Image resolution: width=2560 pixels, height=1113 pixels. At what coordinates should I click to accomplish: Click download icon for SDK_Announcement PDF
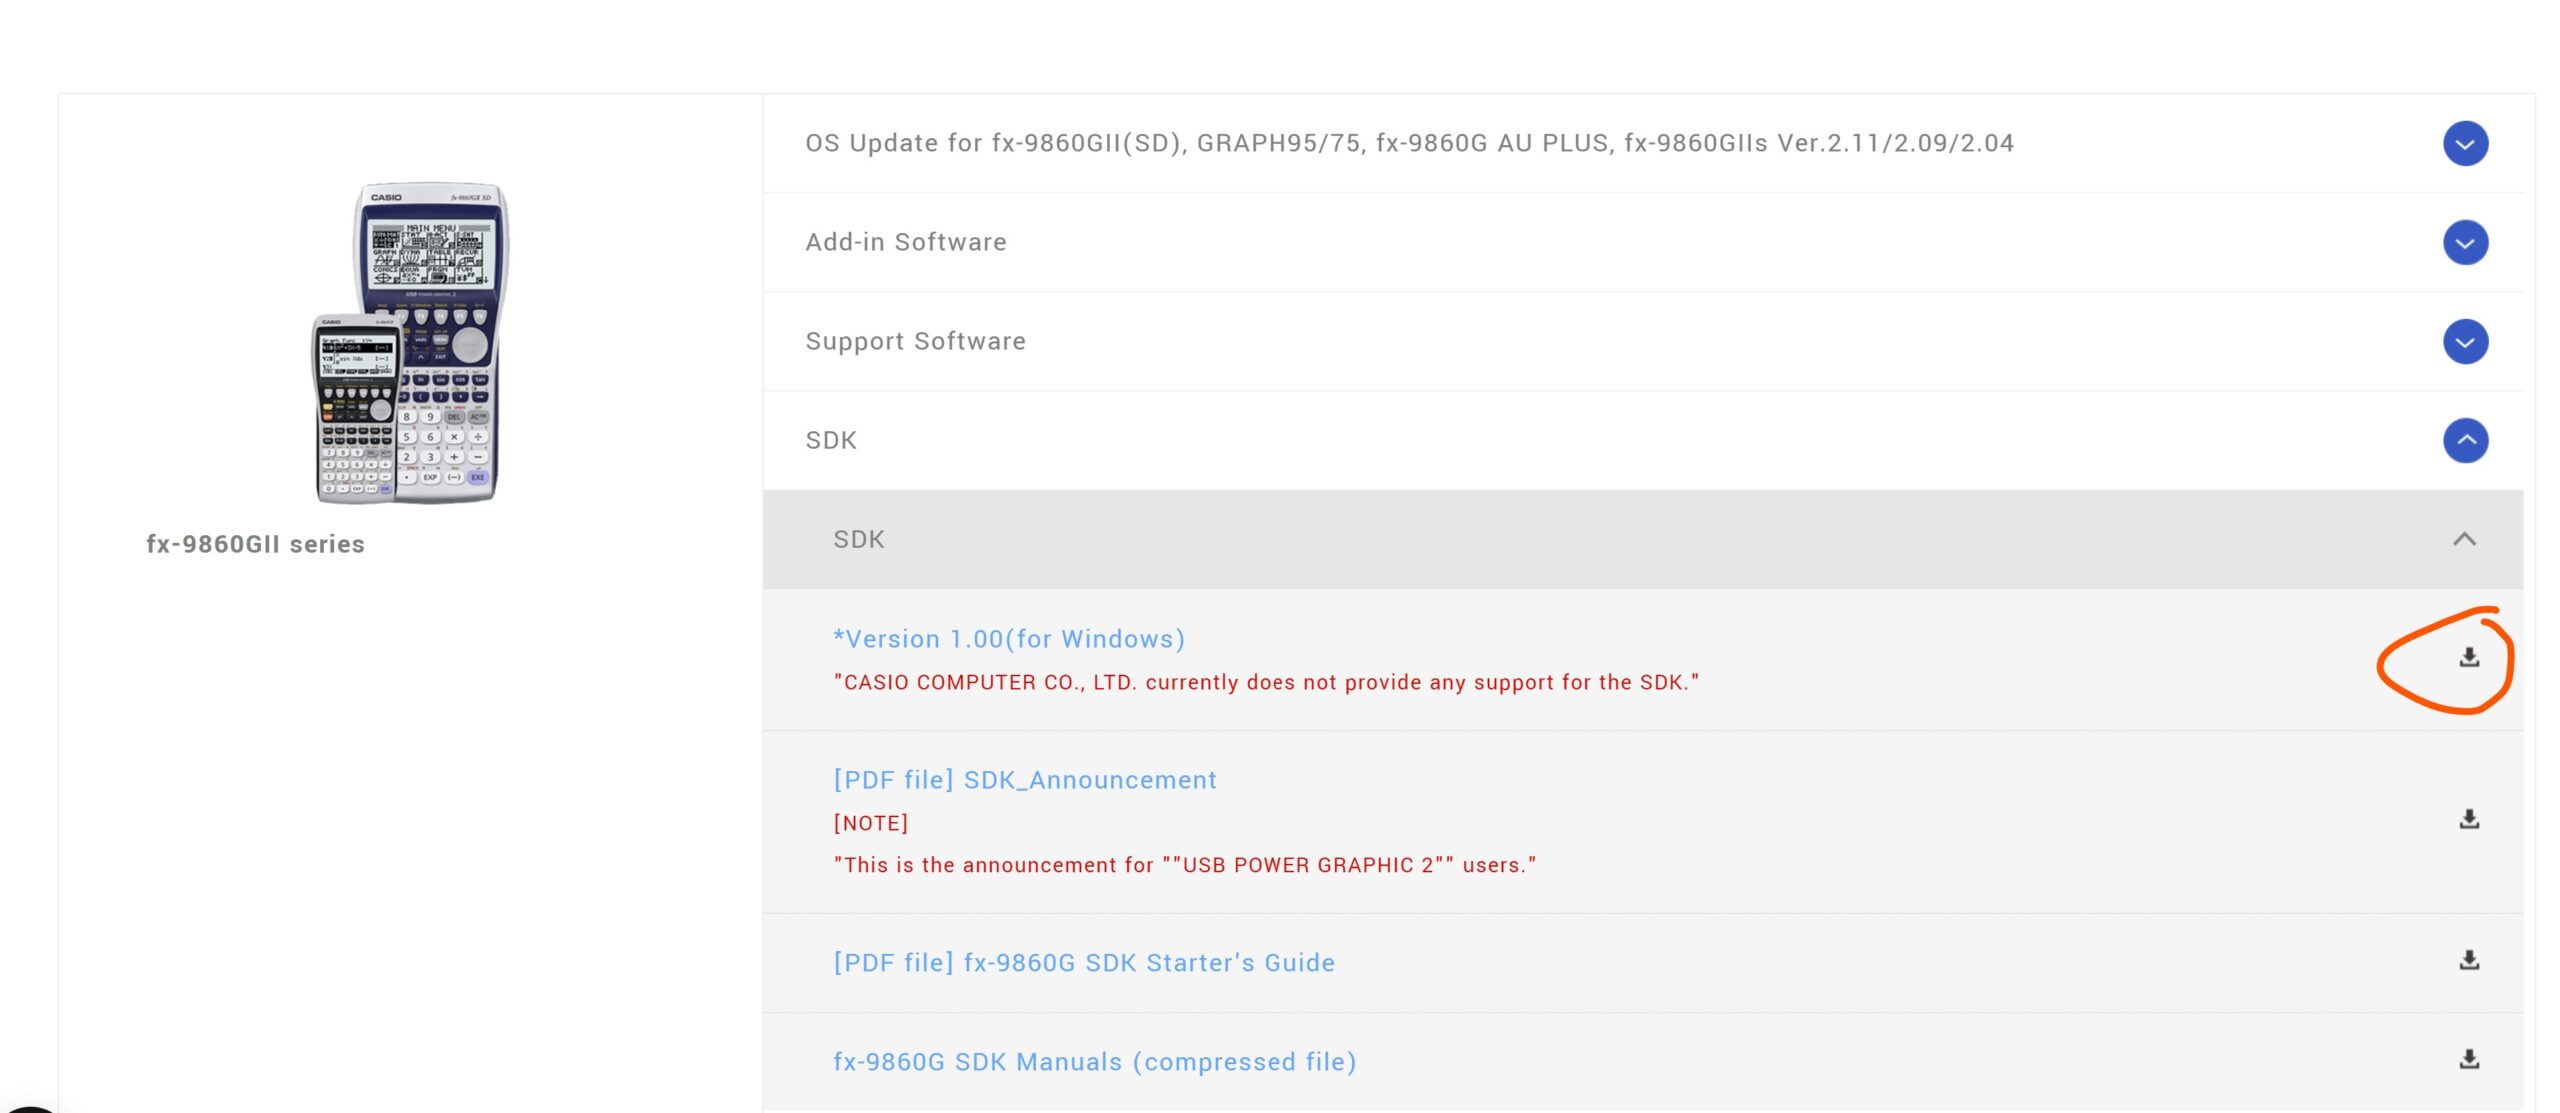coord(2468,819)
